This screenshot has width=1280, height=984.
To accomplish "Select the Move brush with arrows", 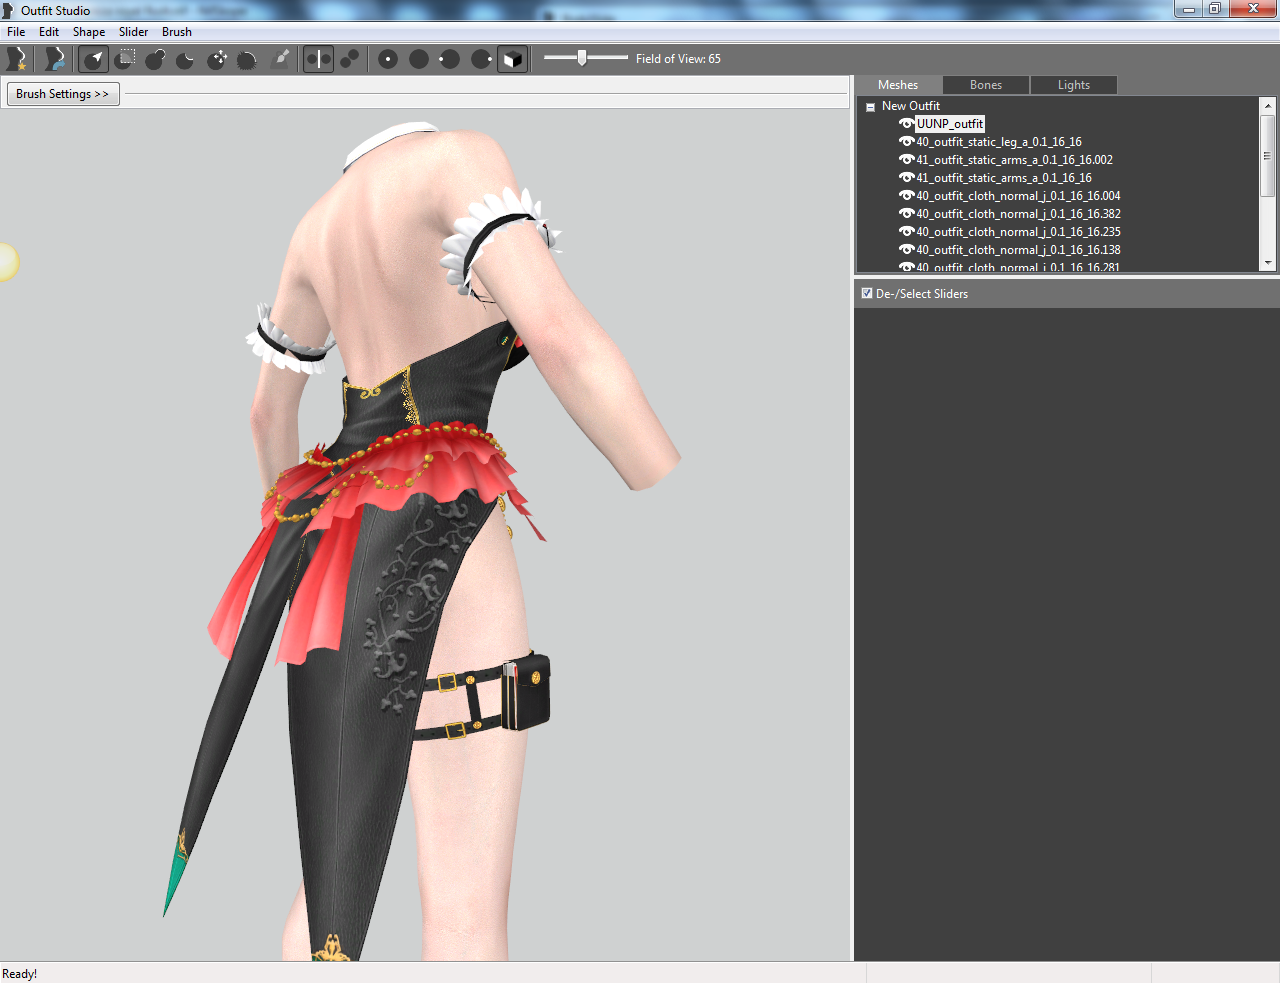I will coord(217,59).
